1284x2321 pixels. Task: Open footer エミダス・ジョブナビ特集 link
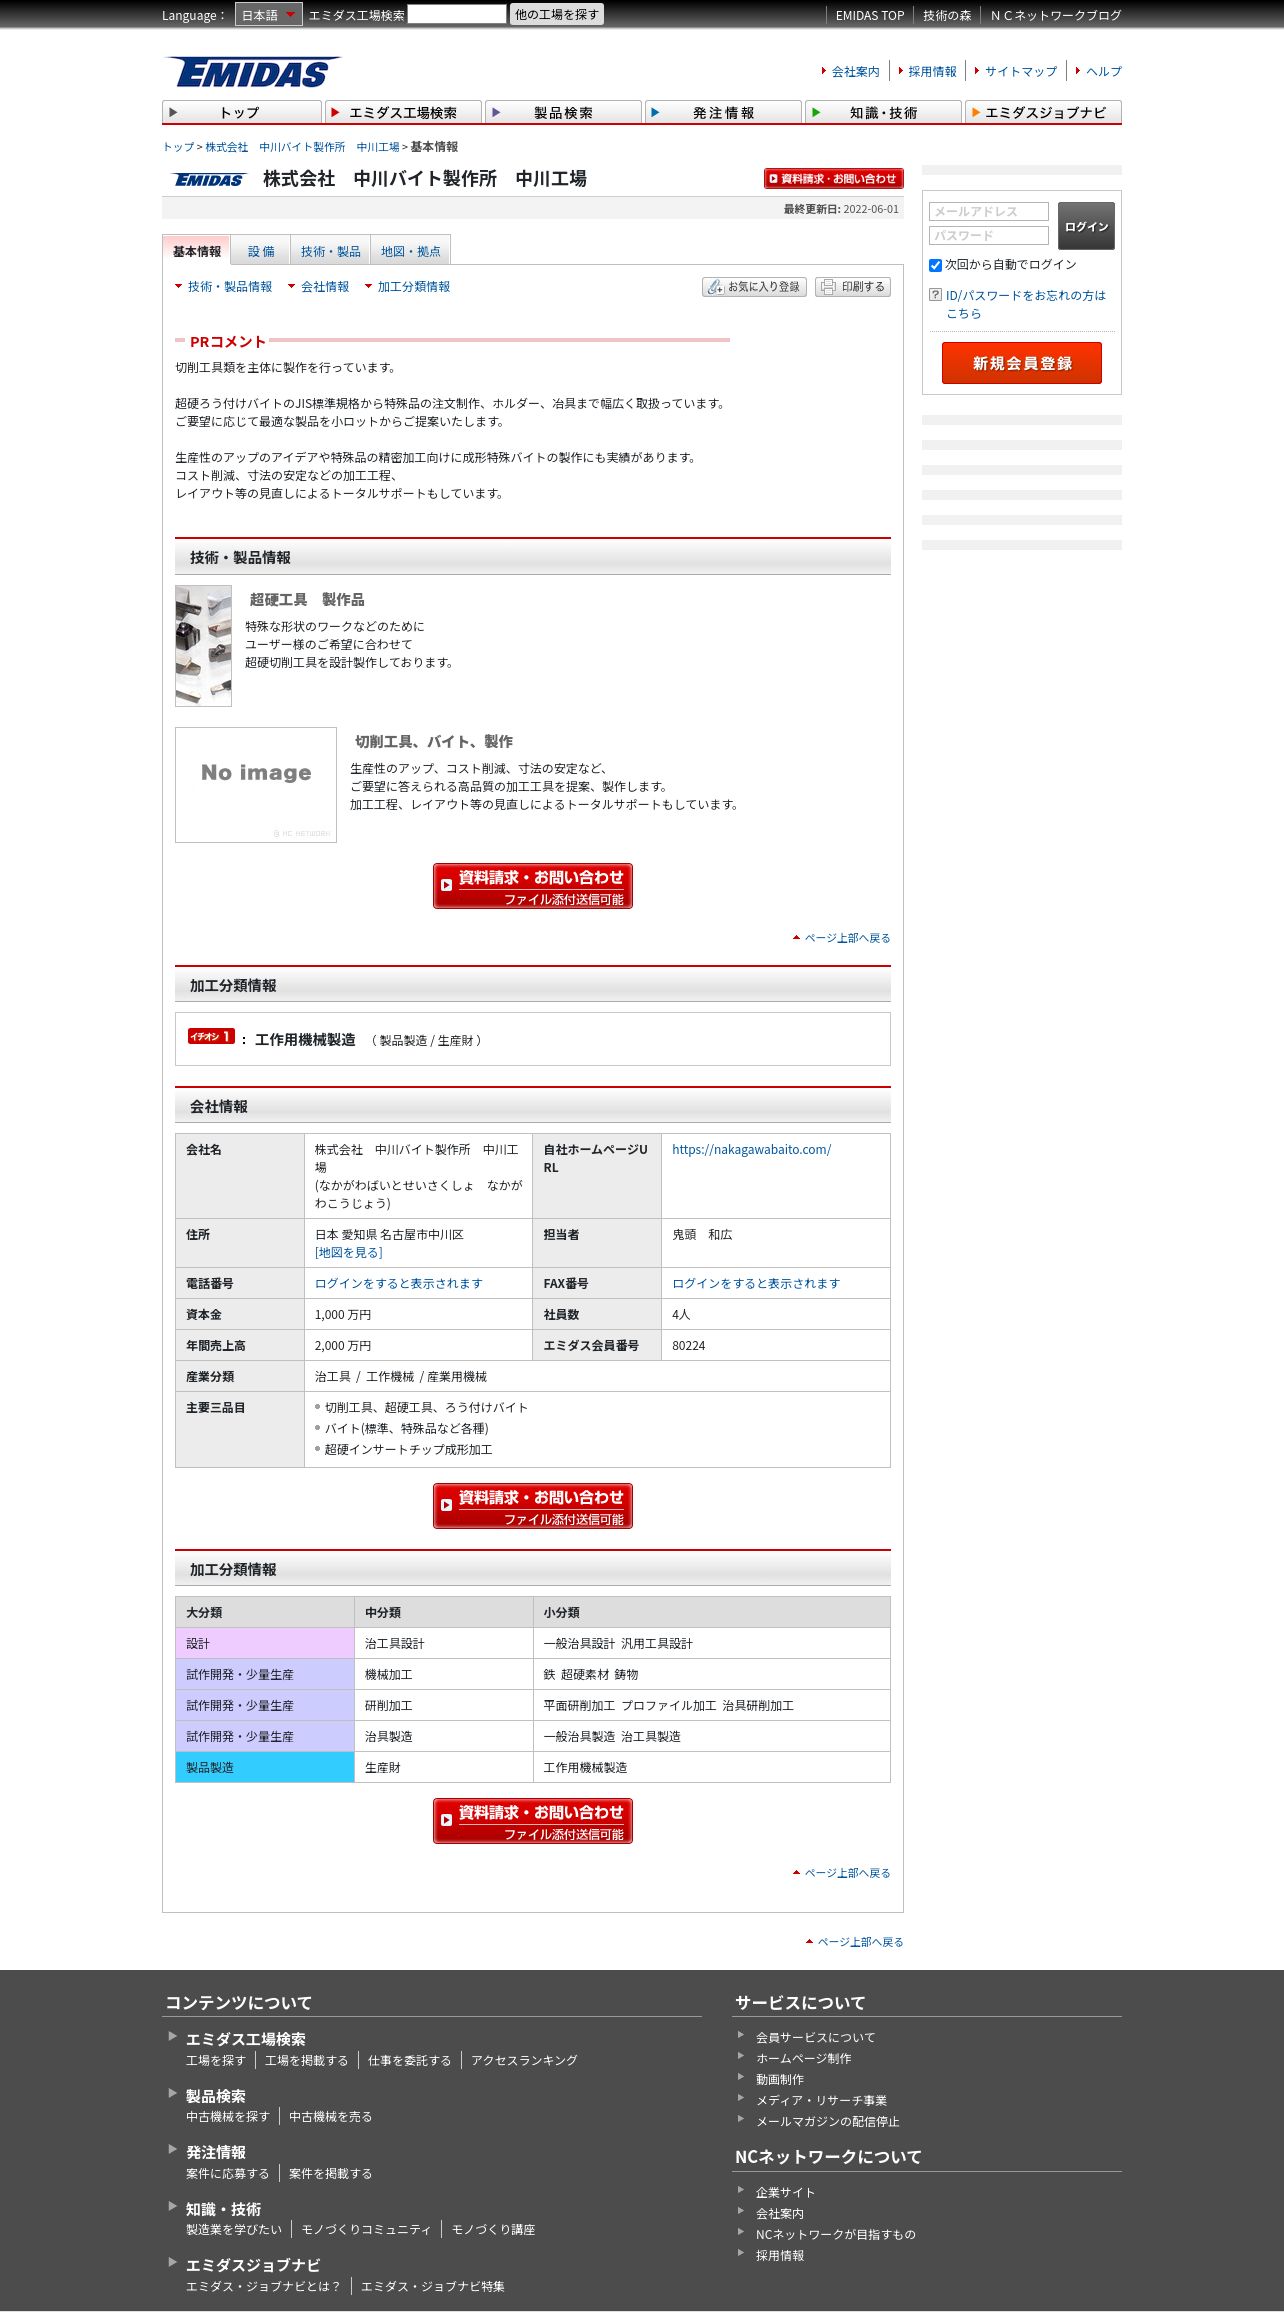(432, 2286)
